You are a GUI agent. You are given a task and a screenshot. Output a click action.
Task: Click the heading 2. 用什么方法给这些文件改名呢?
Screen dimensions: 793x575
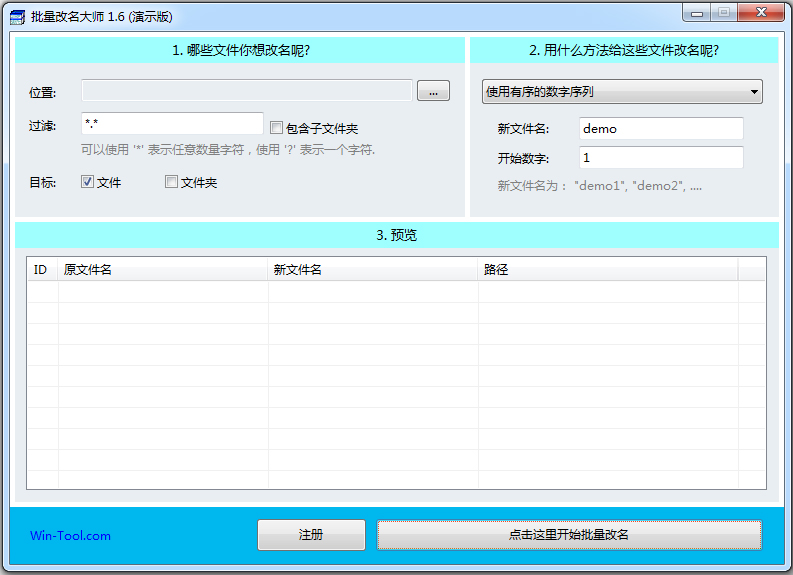[624, 50]
